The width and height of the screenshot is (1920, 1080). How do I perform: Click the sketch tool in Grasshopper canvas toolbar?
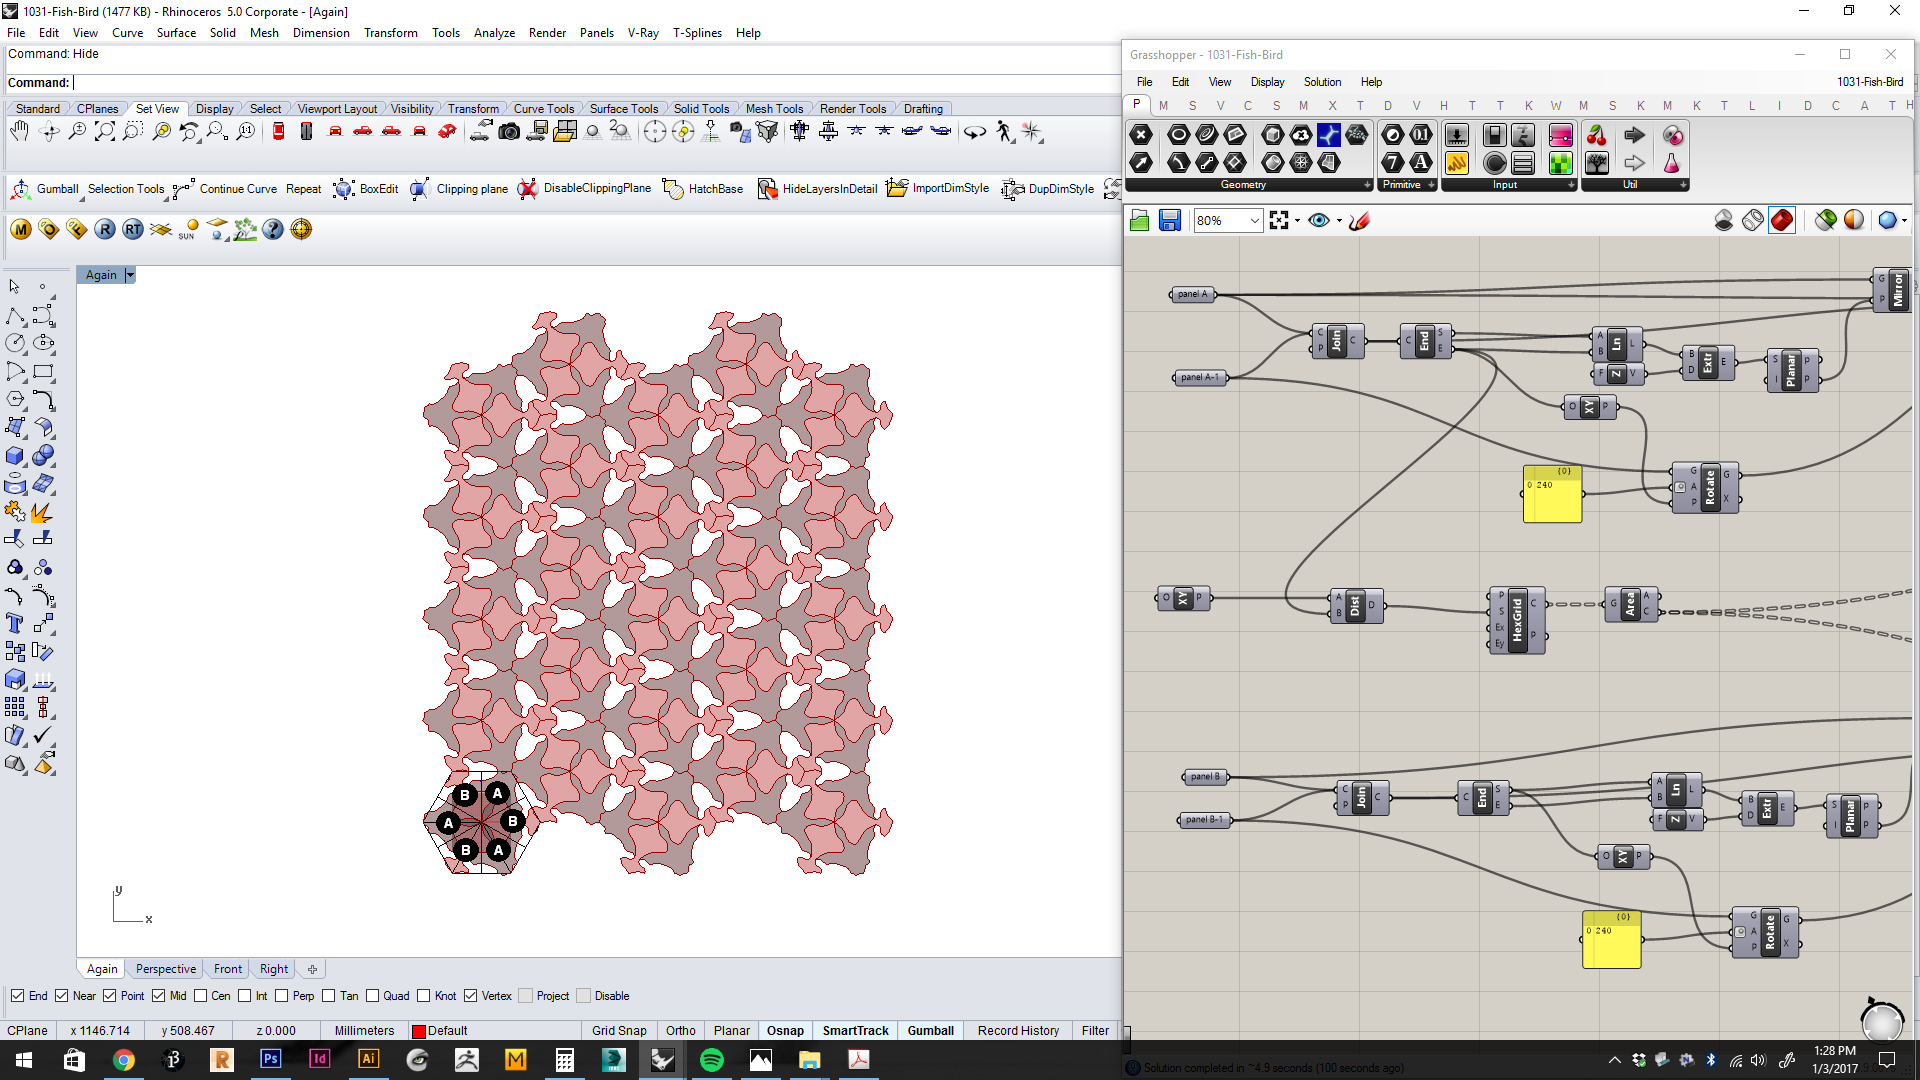coord(1359,221)
